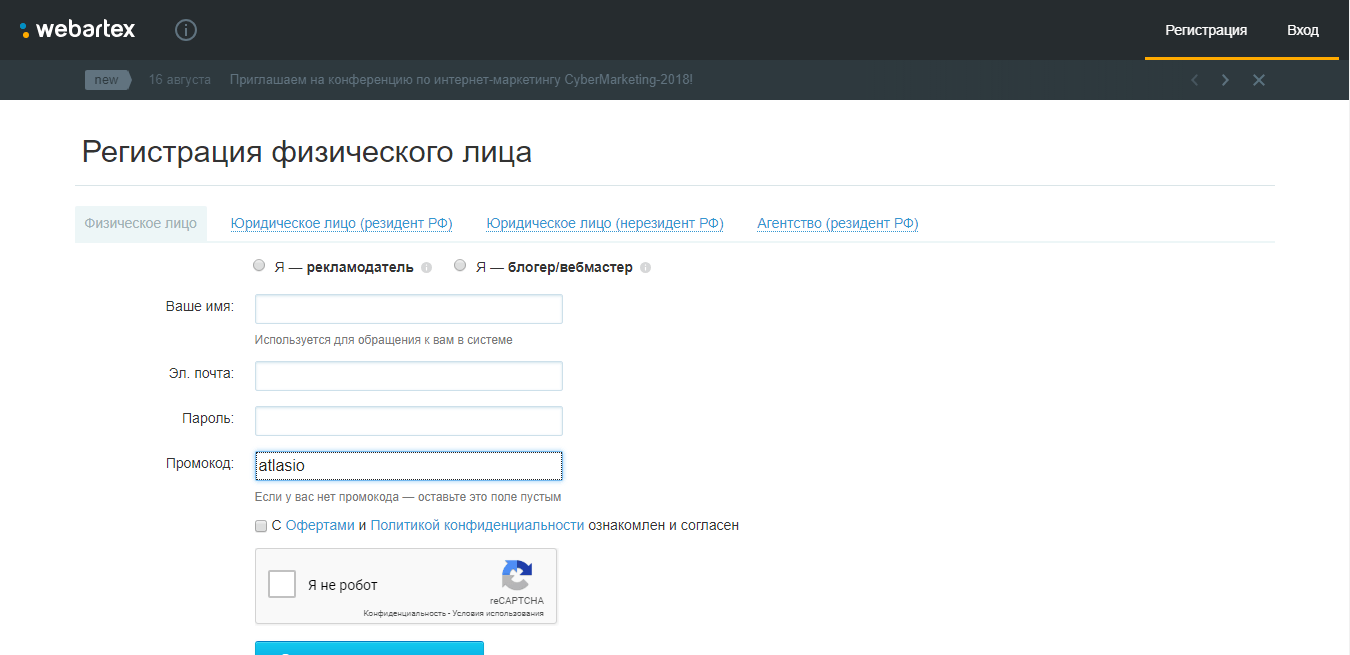This screenshot has height=655, width=1350.
Task: Select the Я — блогер/вебмастер radio button
Action: 460,266
